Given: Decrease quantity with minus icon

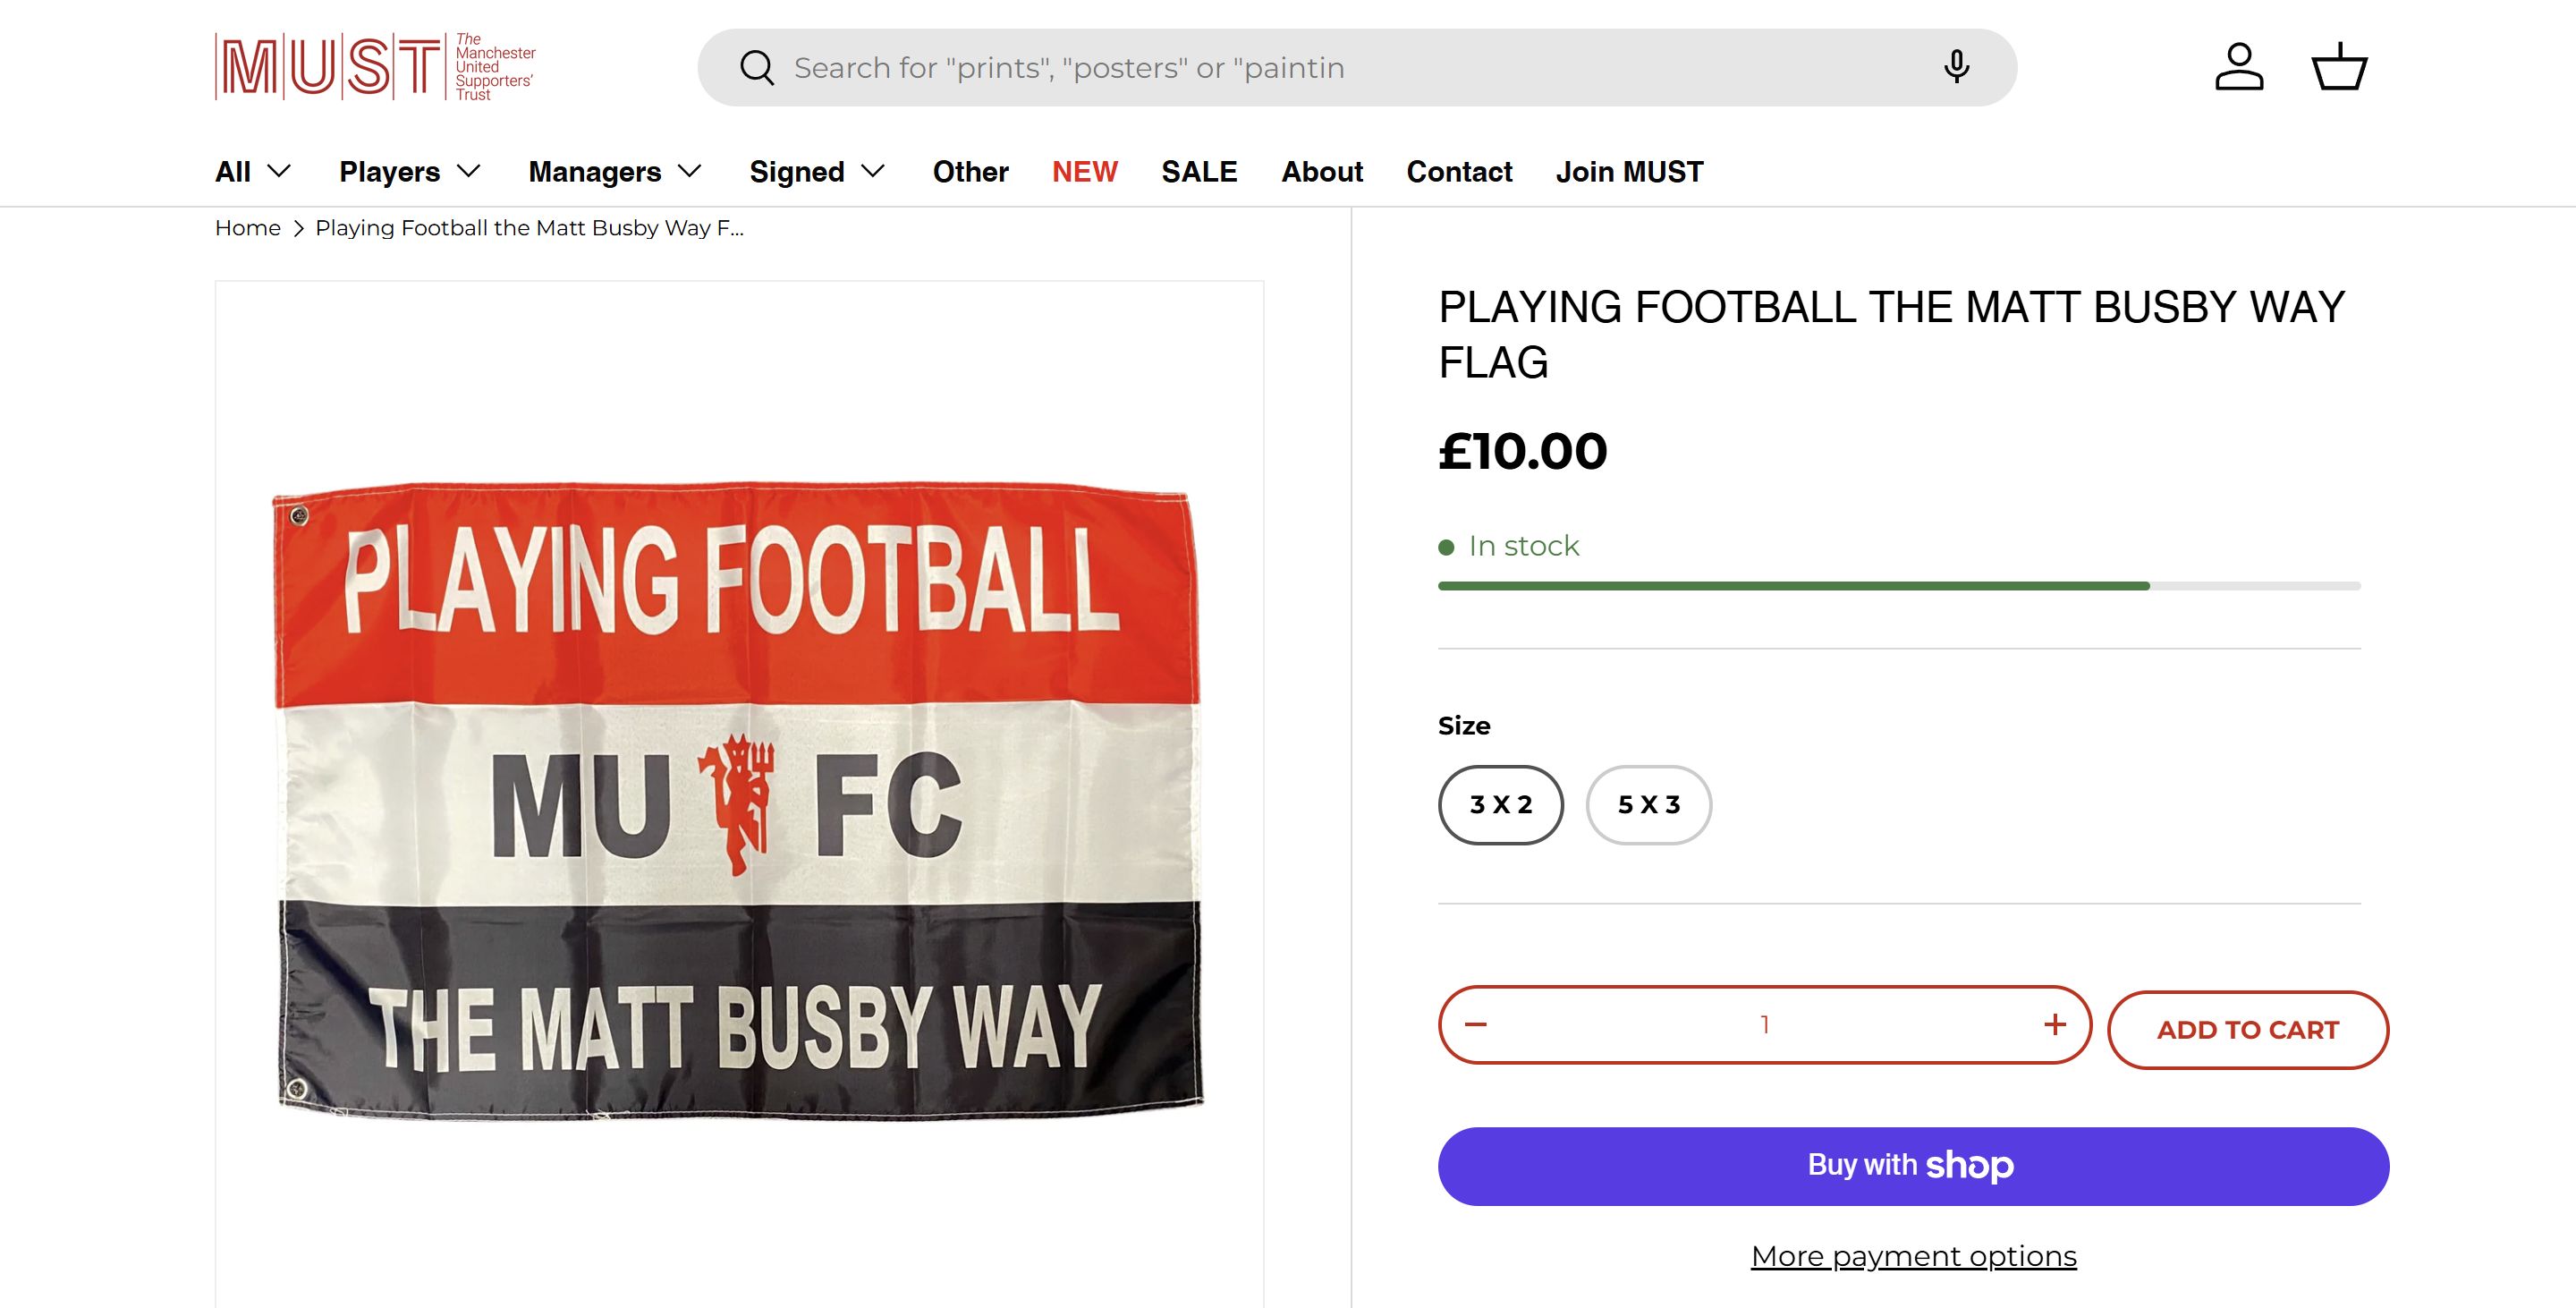Looking at the screenshot, I should click(x=1476, y=1024).
